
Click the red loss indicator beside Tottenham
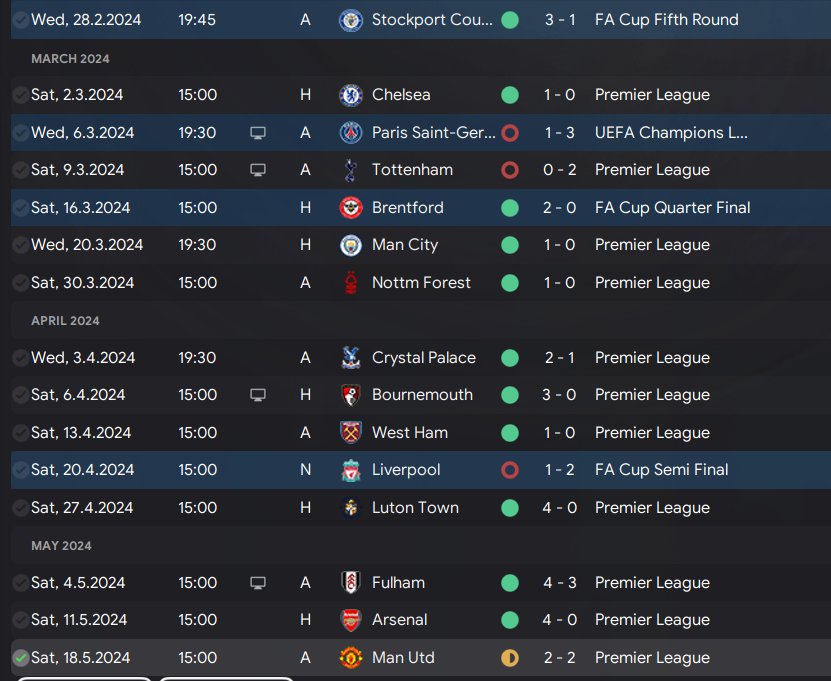click(x=510, y=170)
